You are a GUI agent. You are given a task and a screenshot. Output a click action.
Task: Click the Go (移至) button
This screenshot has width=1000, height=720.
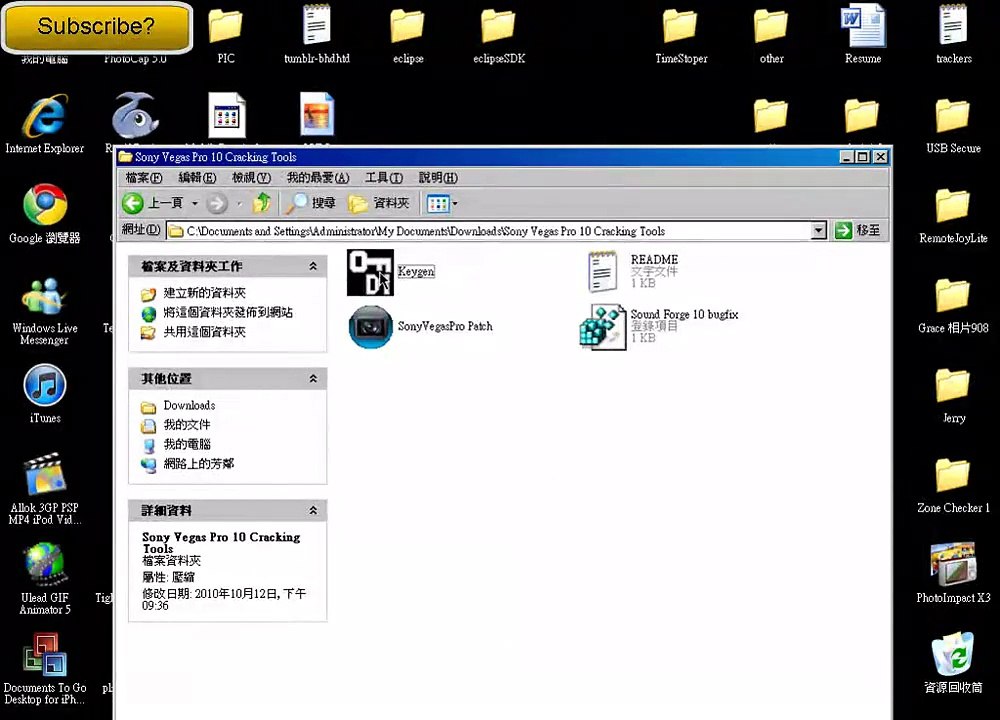(858, 231)
